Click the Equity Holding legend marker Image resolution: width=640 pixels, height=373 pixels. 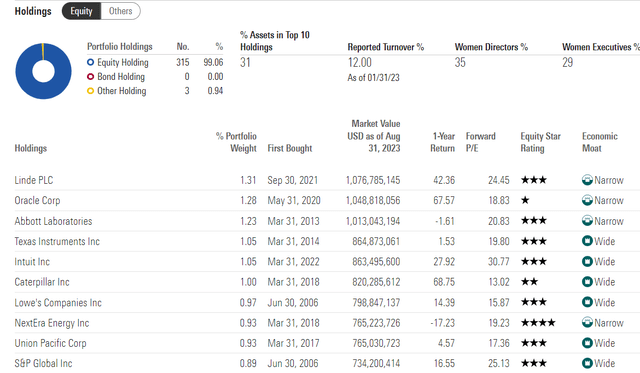(x=91, y=62)
